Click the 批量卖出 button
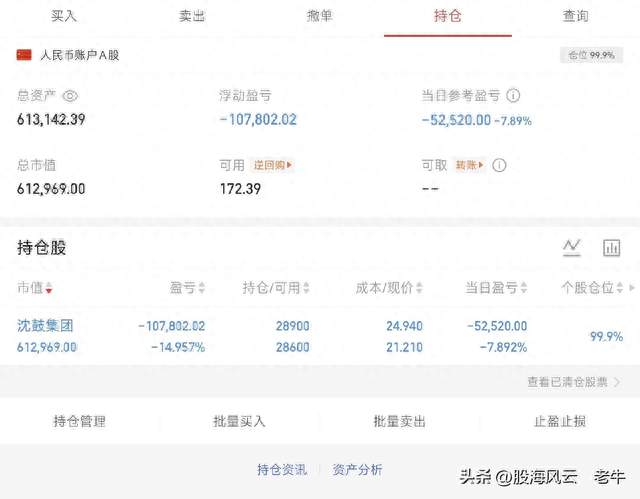Image resolution: width=640 pixels, height=499 pixels. pos(400,421)
